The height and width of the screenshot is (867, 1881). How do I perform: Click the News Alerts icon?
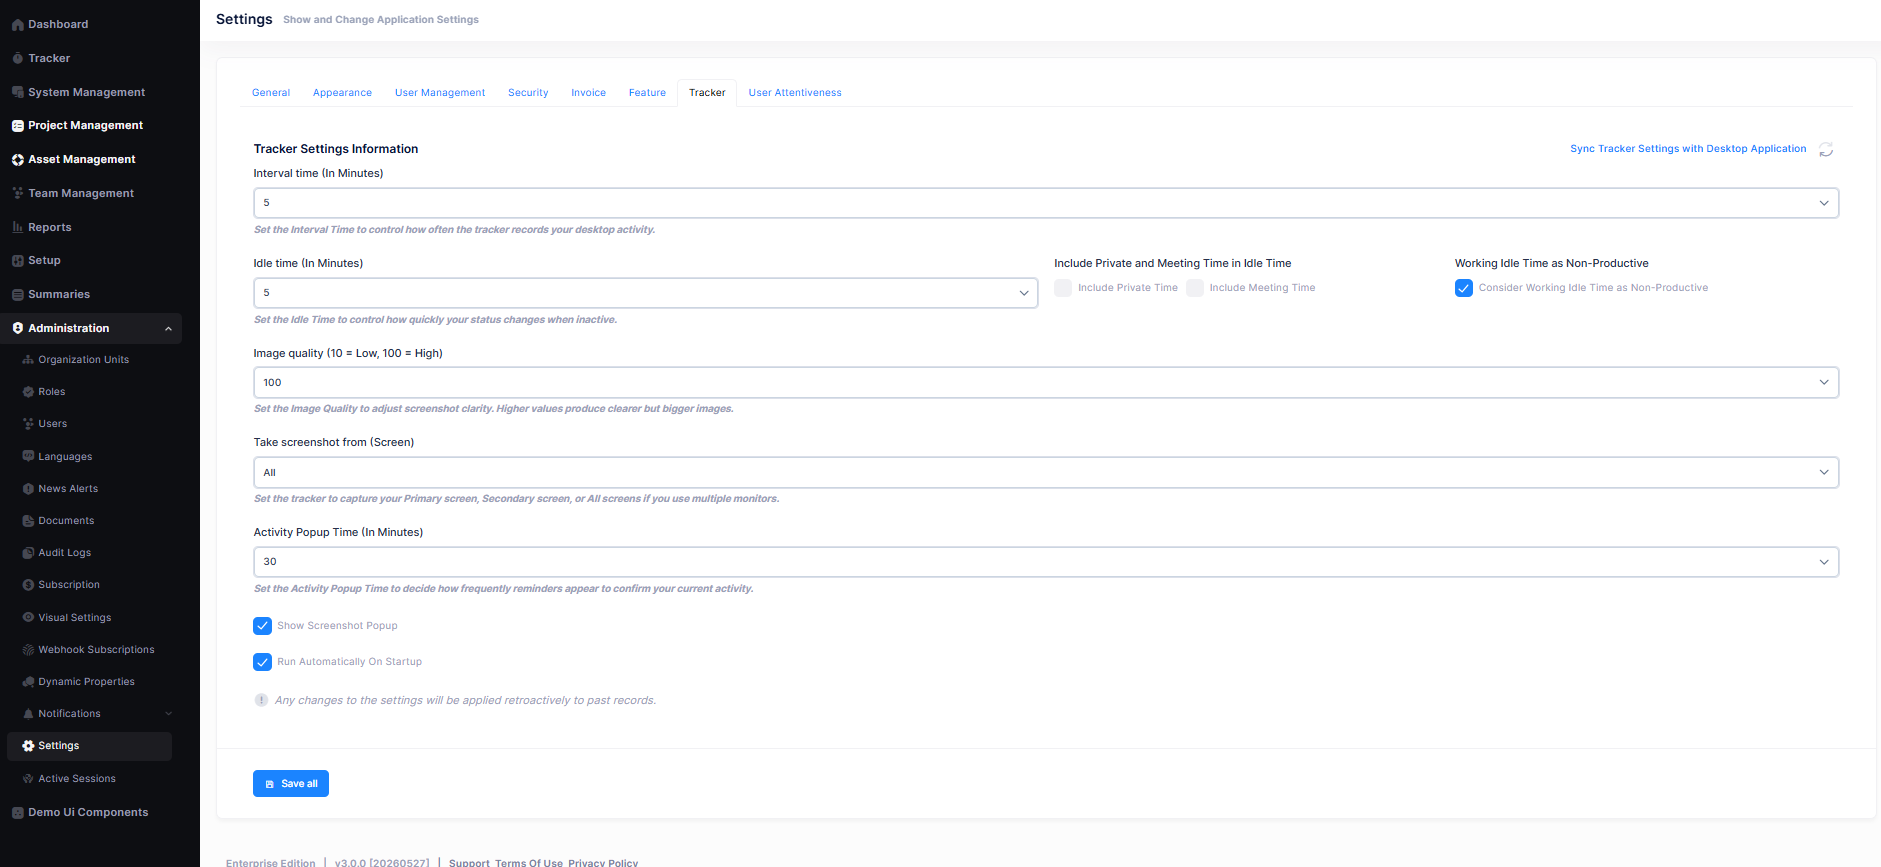pyautogui.click(x=28, y=489)
